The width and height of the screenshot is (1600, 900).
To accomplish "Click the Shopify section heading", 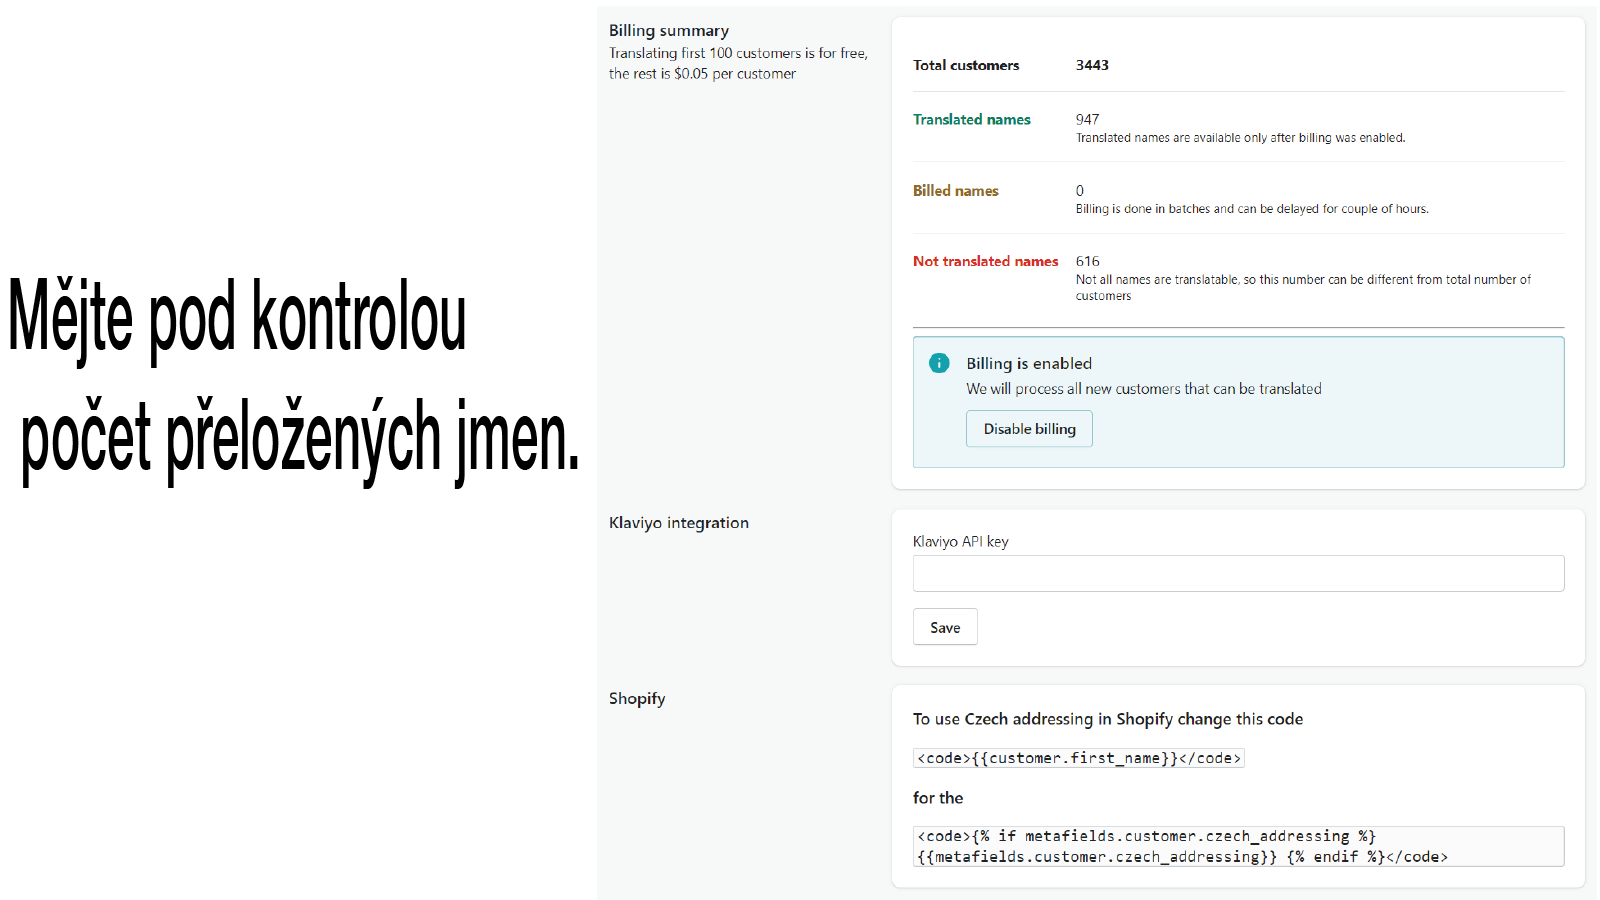I will [637, 699].
